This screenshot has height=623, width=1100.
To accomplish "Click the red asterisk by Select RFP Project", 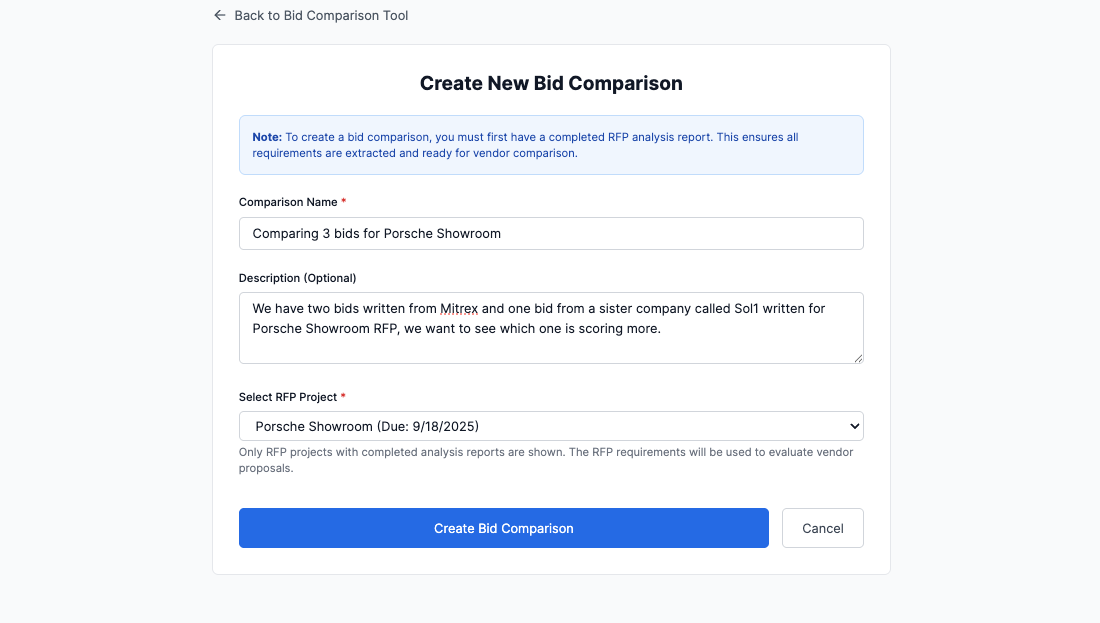I will tap(343, 397).
